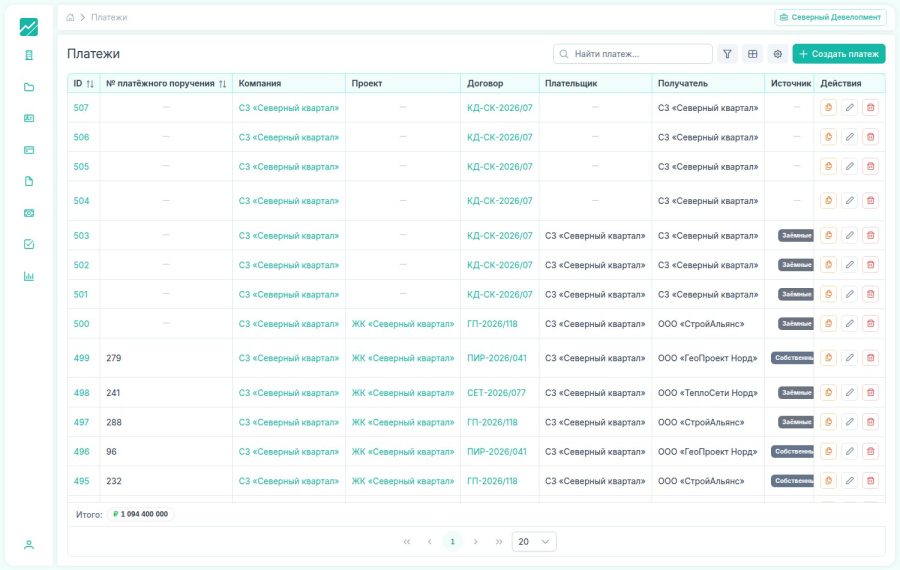Open the ID card icon in sidebar
The image size is (900, 570).
point(29,118)
